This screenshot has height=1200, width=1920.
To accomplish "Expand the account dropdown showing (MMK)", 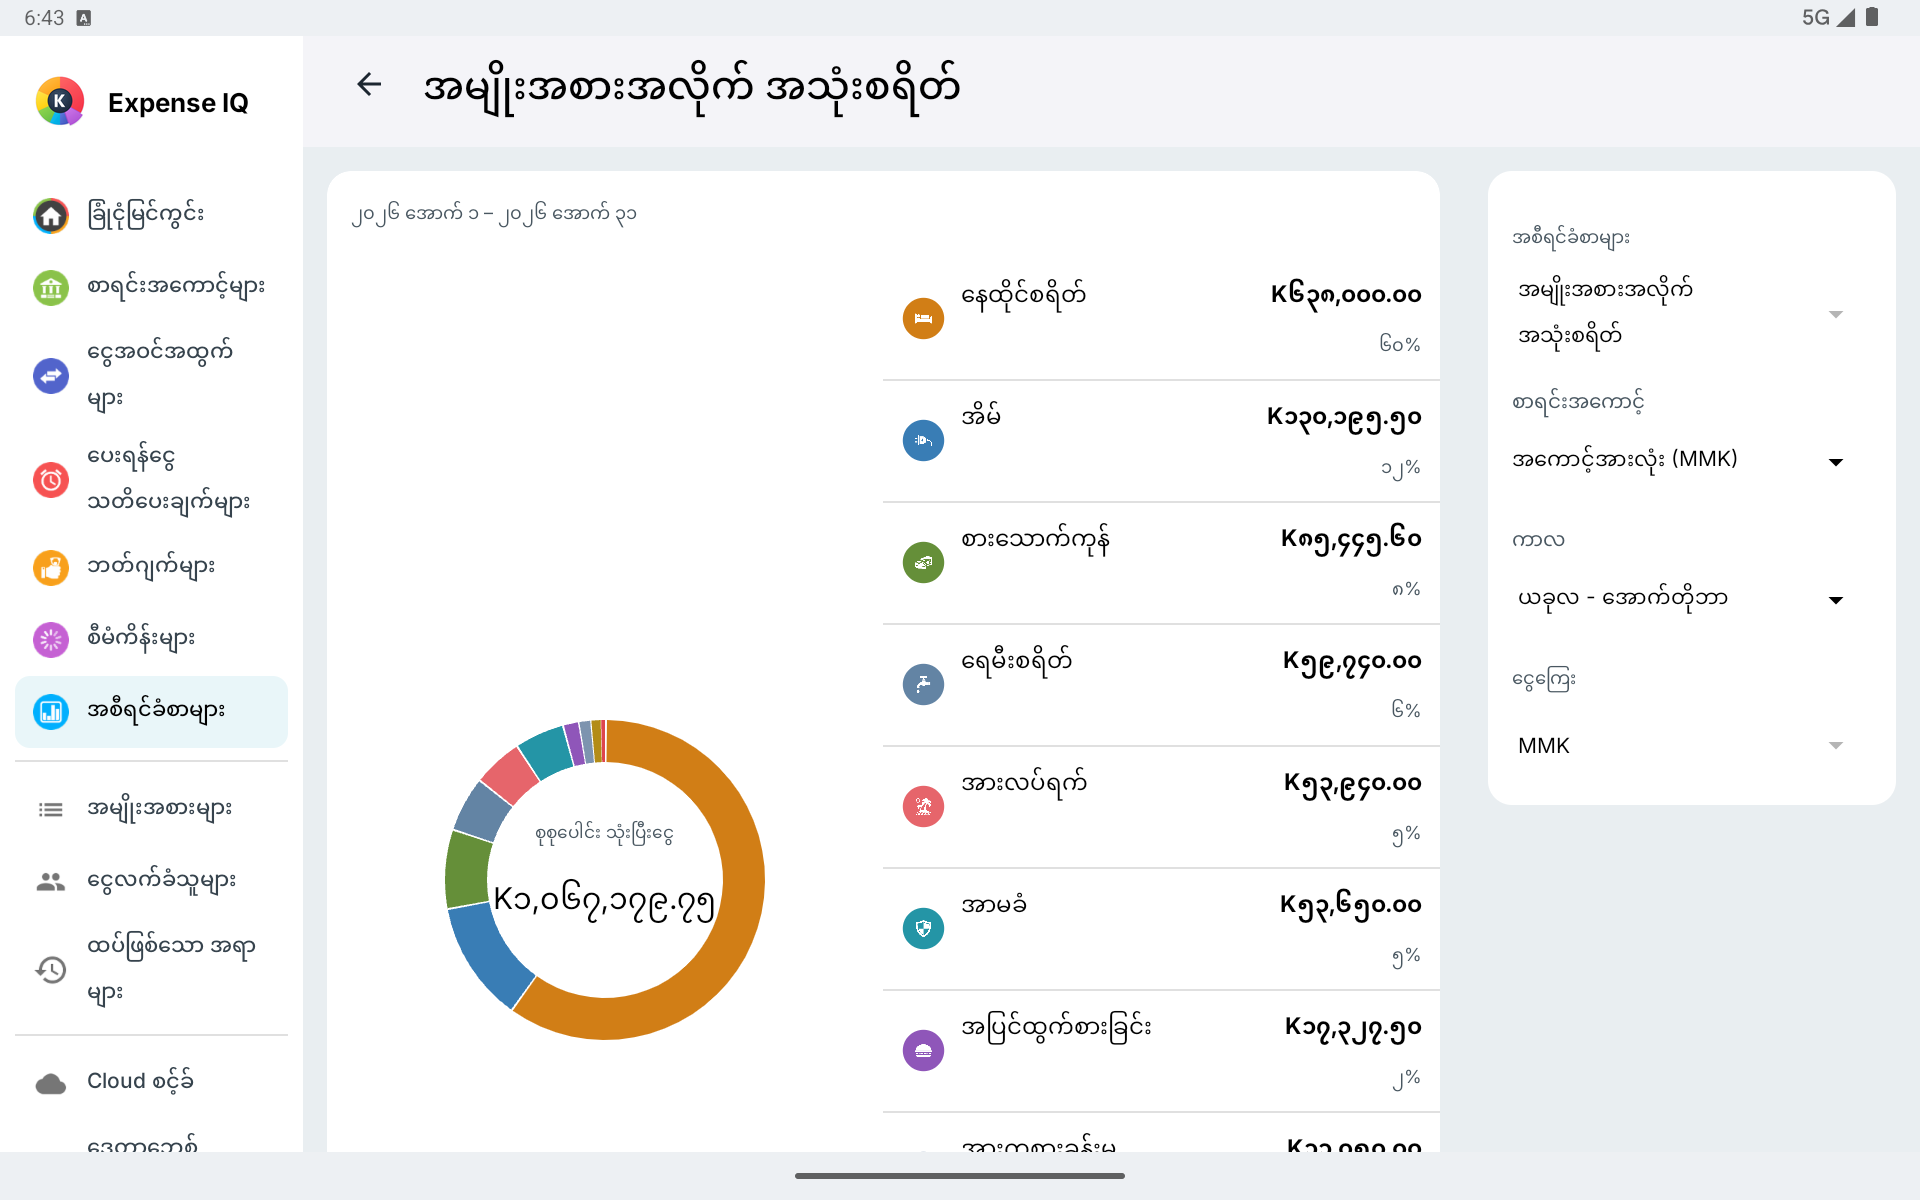I will point(1680,461).
